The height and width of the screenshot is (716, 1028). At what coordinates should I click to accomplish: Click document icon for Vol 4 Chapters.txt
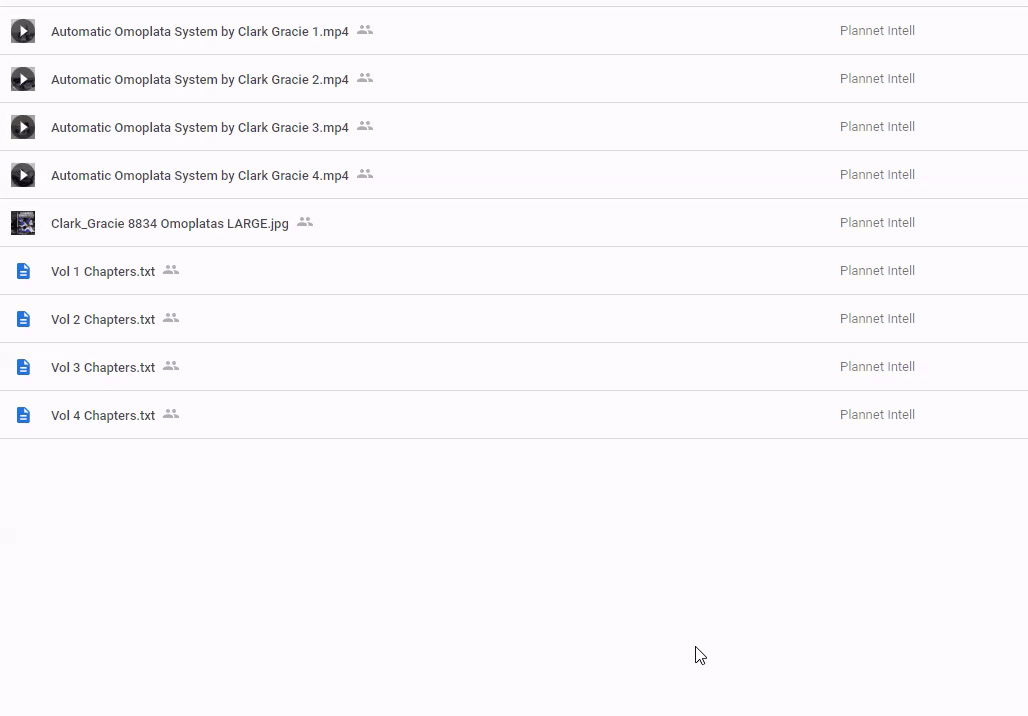(23, 415)
